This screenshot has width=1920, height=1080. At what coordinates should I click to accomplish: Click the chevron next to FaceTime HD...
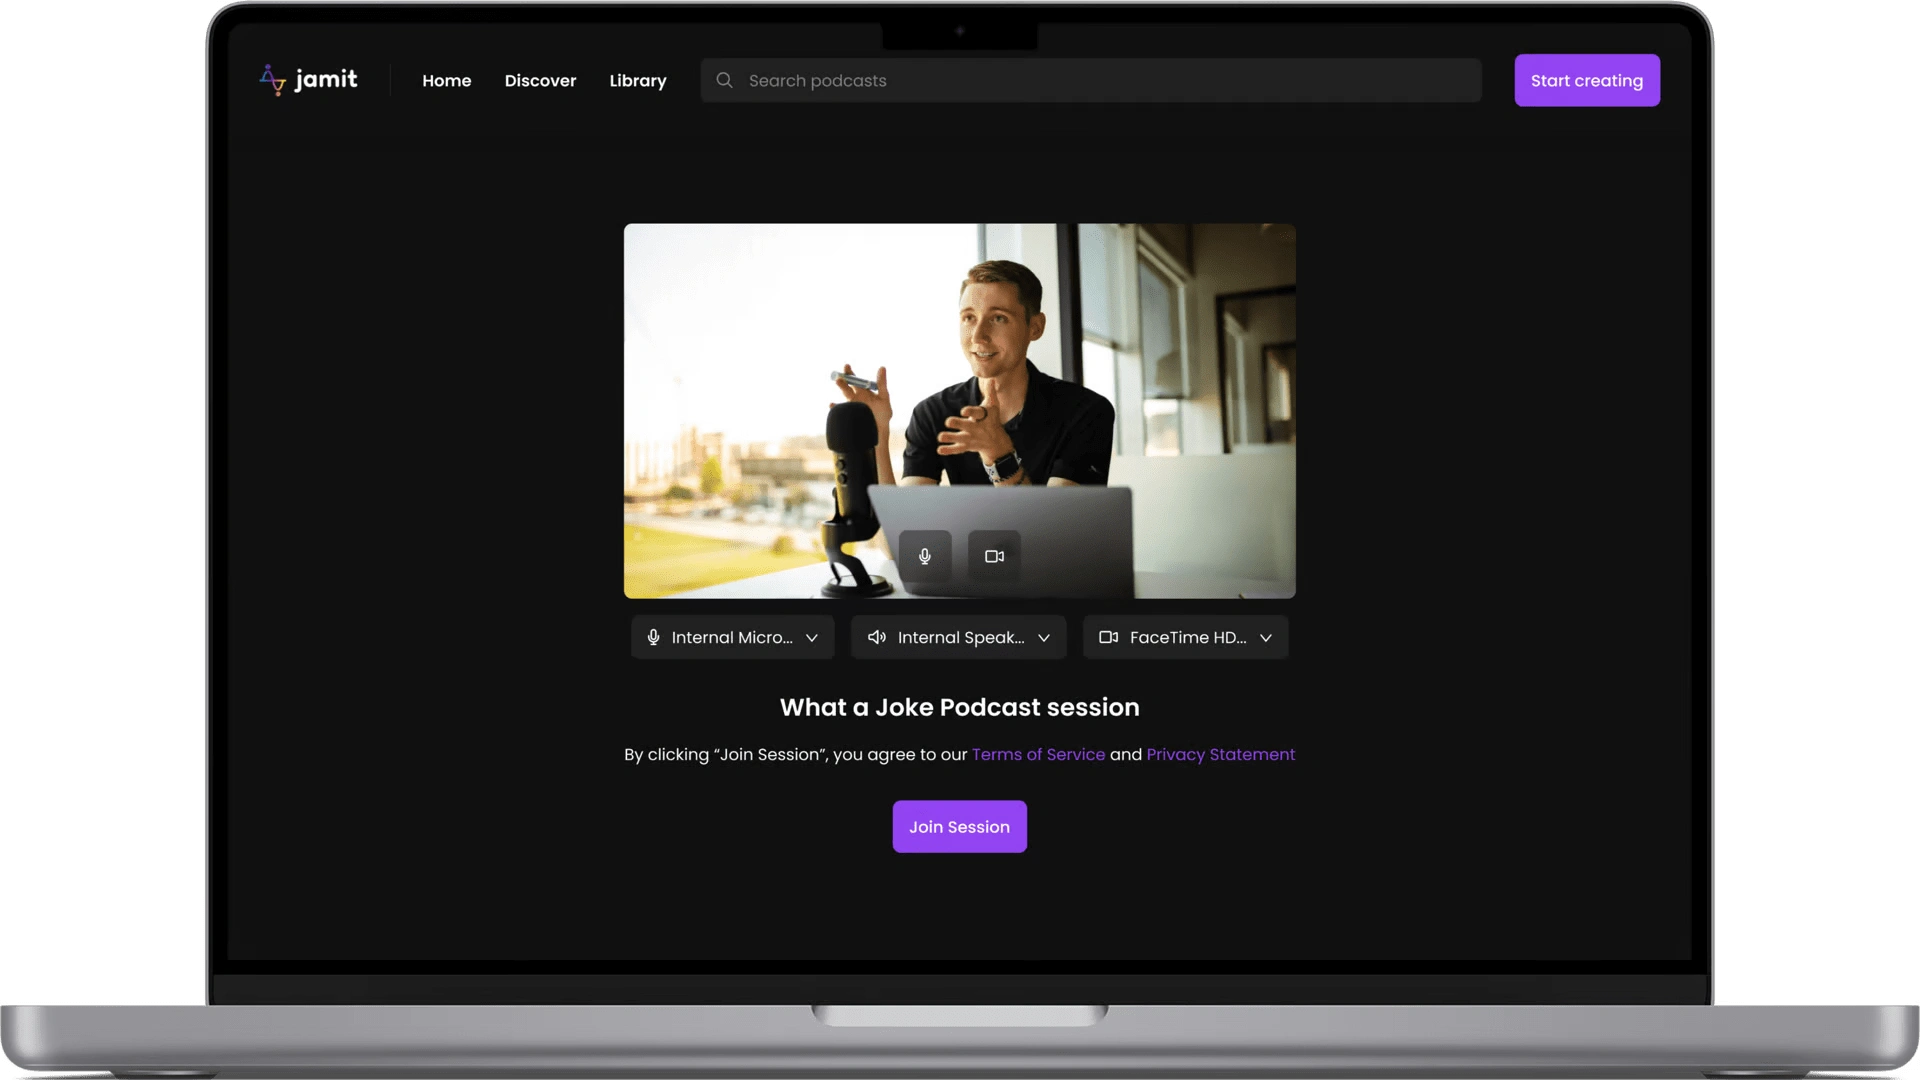1266,638
